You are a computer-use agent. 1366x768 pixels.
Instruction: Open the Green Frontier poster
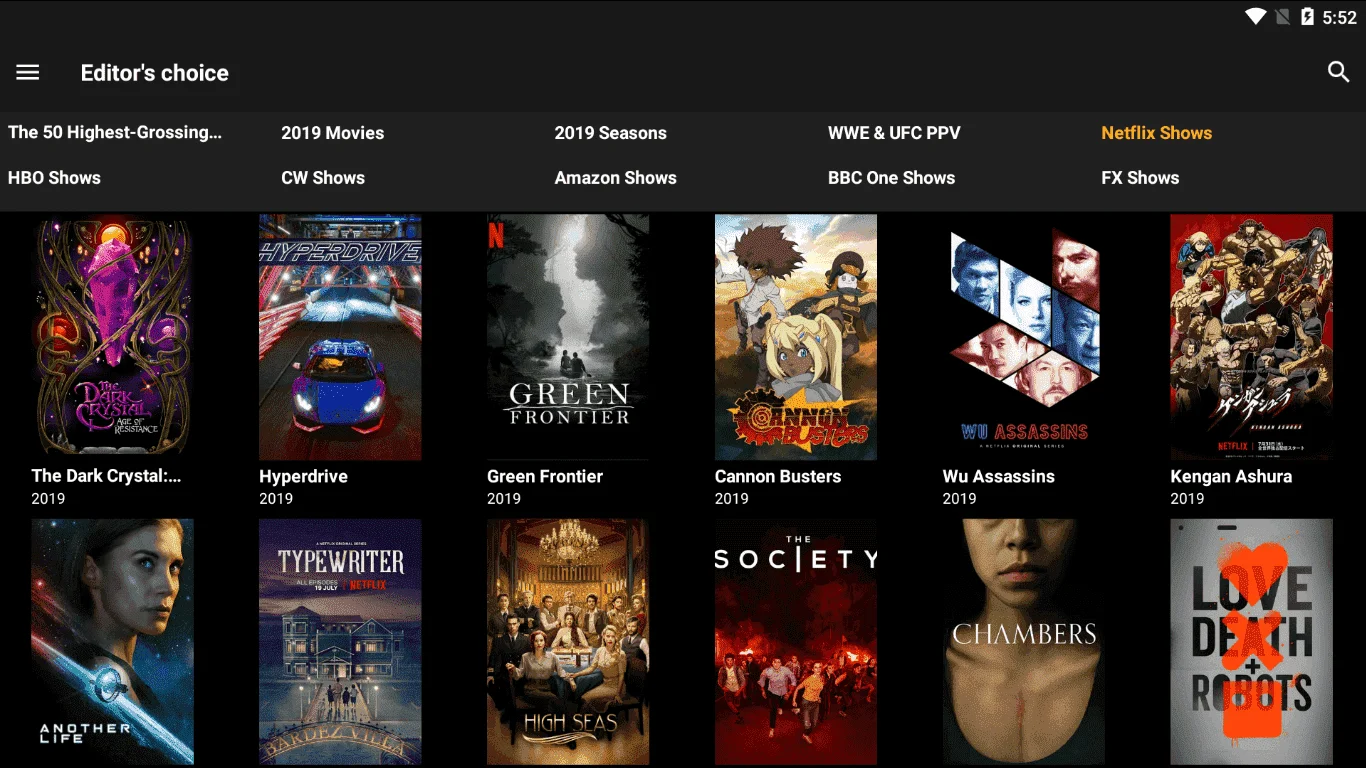(x=568, y=337)
